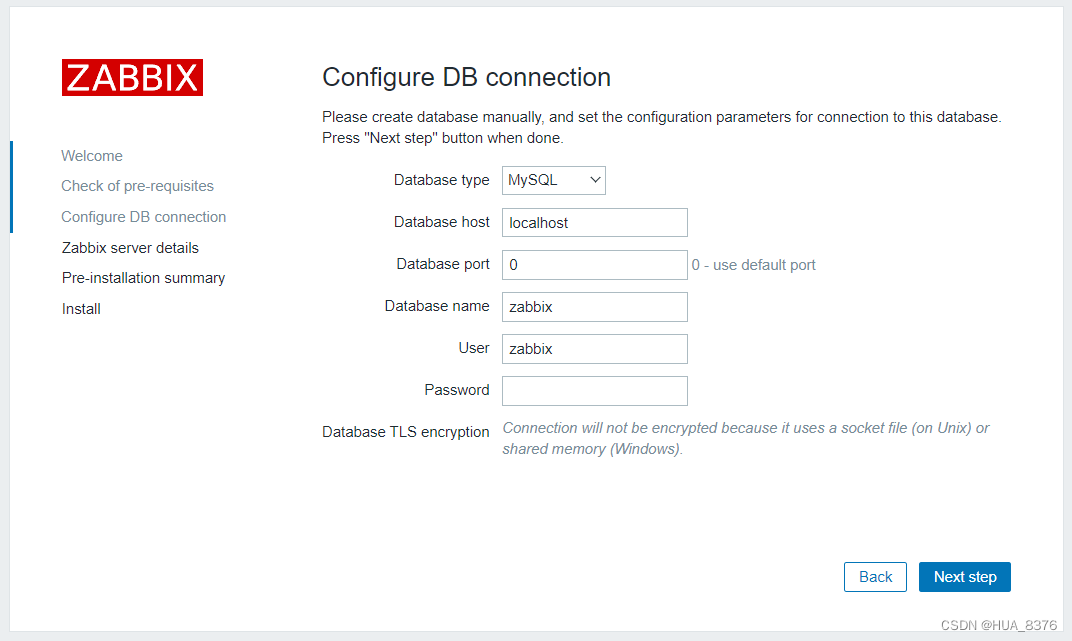Select the Configure DB connection step
This screenshot has width=1072, height=641.
(x=143, y=217)
